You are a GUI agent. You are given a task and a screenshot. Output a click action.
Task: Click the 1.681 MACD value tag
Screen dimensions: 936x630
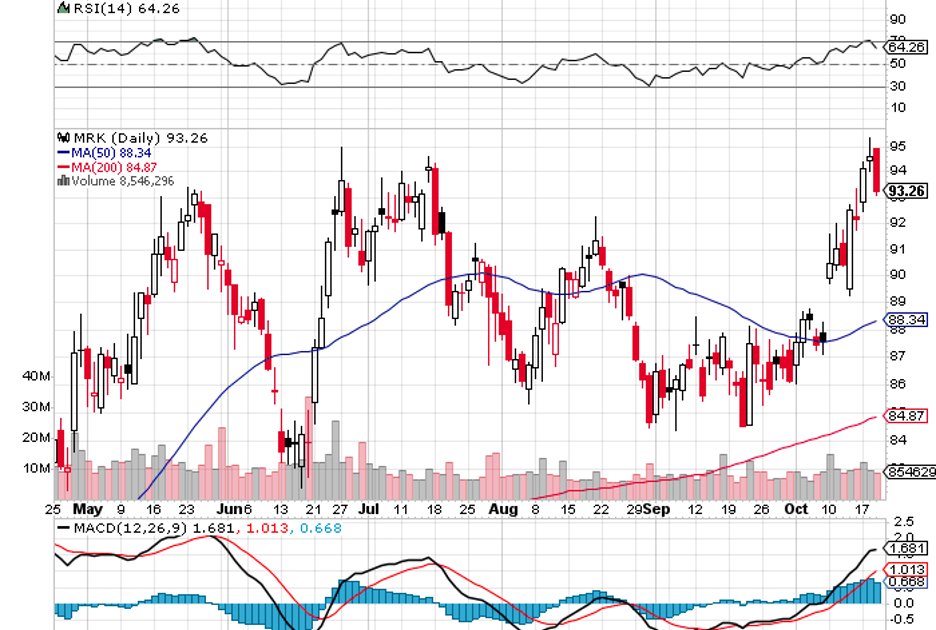coord(906,548)
